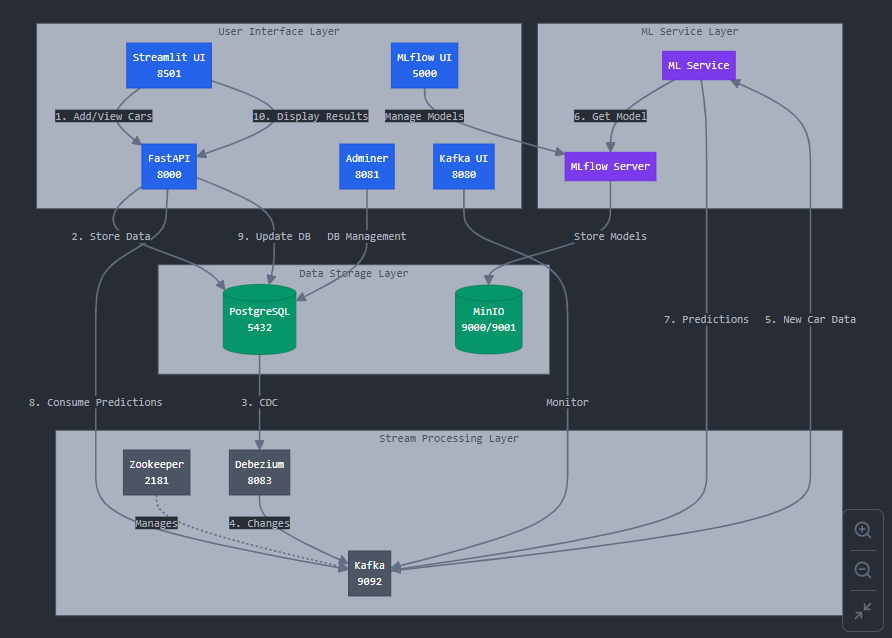Image resolution: width=892 pixels, height=638 pixels.
Task: Select the purple ML Service node
Action: (697, 65)
